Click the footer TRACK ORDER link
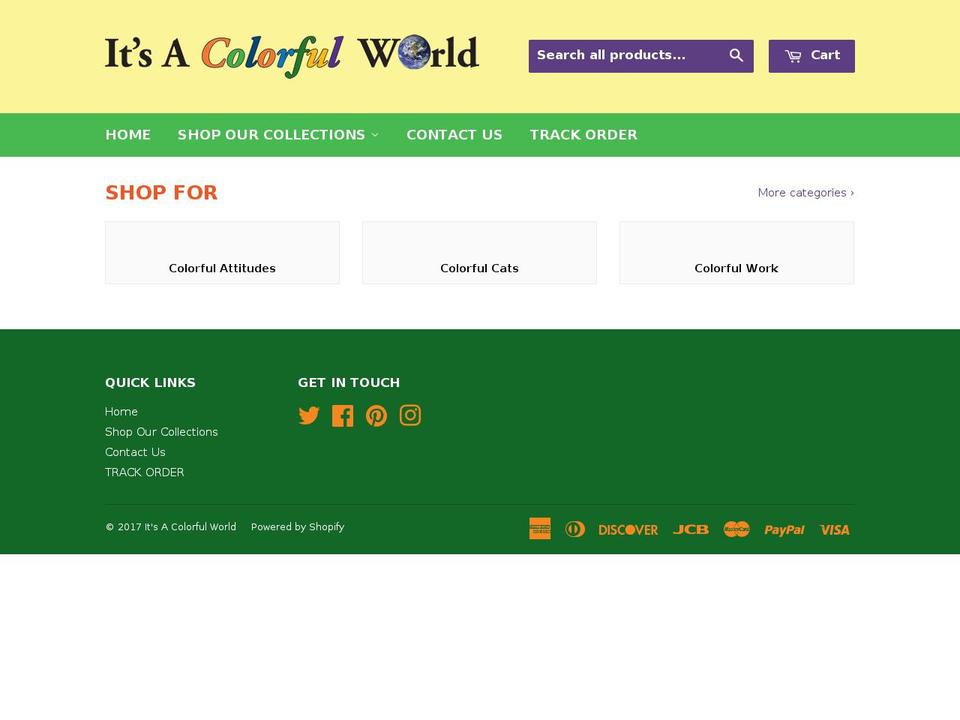Image resolution: width=960 pixels, height=720 pixels. [144, 472]
